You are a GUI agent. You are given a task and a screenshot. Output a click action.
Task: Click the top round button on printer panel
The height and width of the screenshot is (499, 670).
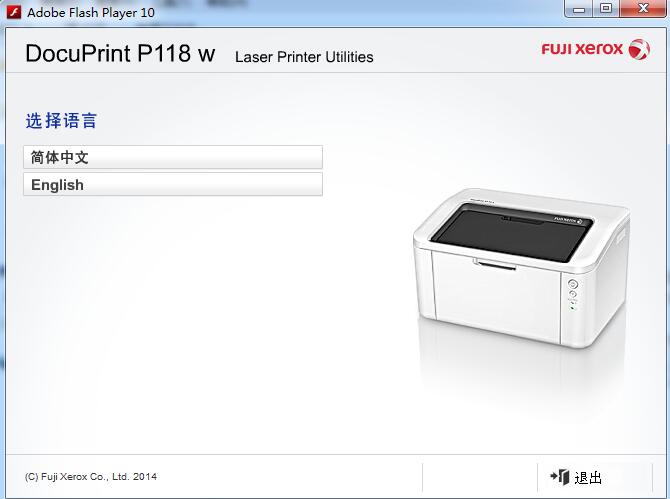[x=573, y=284]
